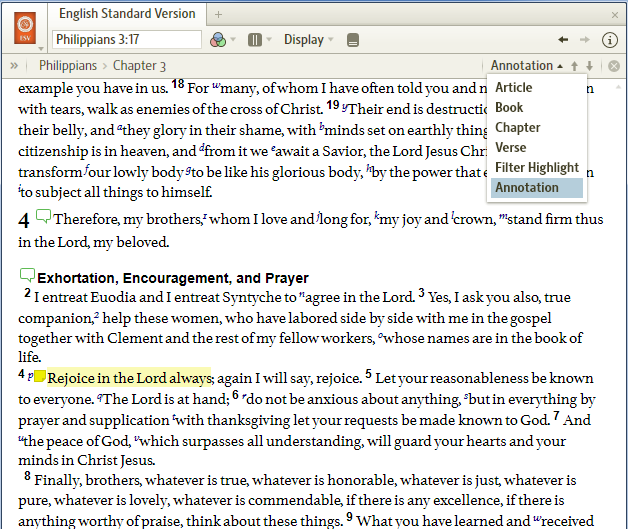Choose Filter Highlight from the navigation menu
This screenshot has width=628, height=529.
pos(537,167)
